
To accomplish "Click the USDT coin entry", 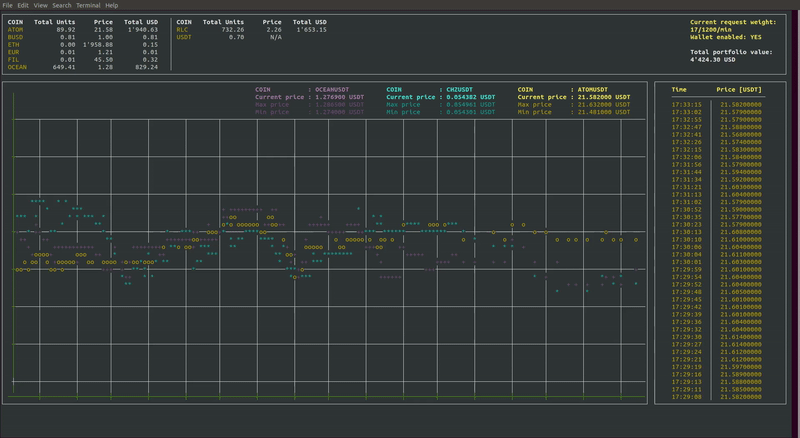I will coord(184,37).
